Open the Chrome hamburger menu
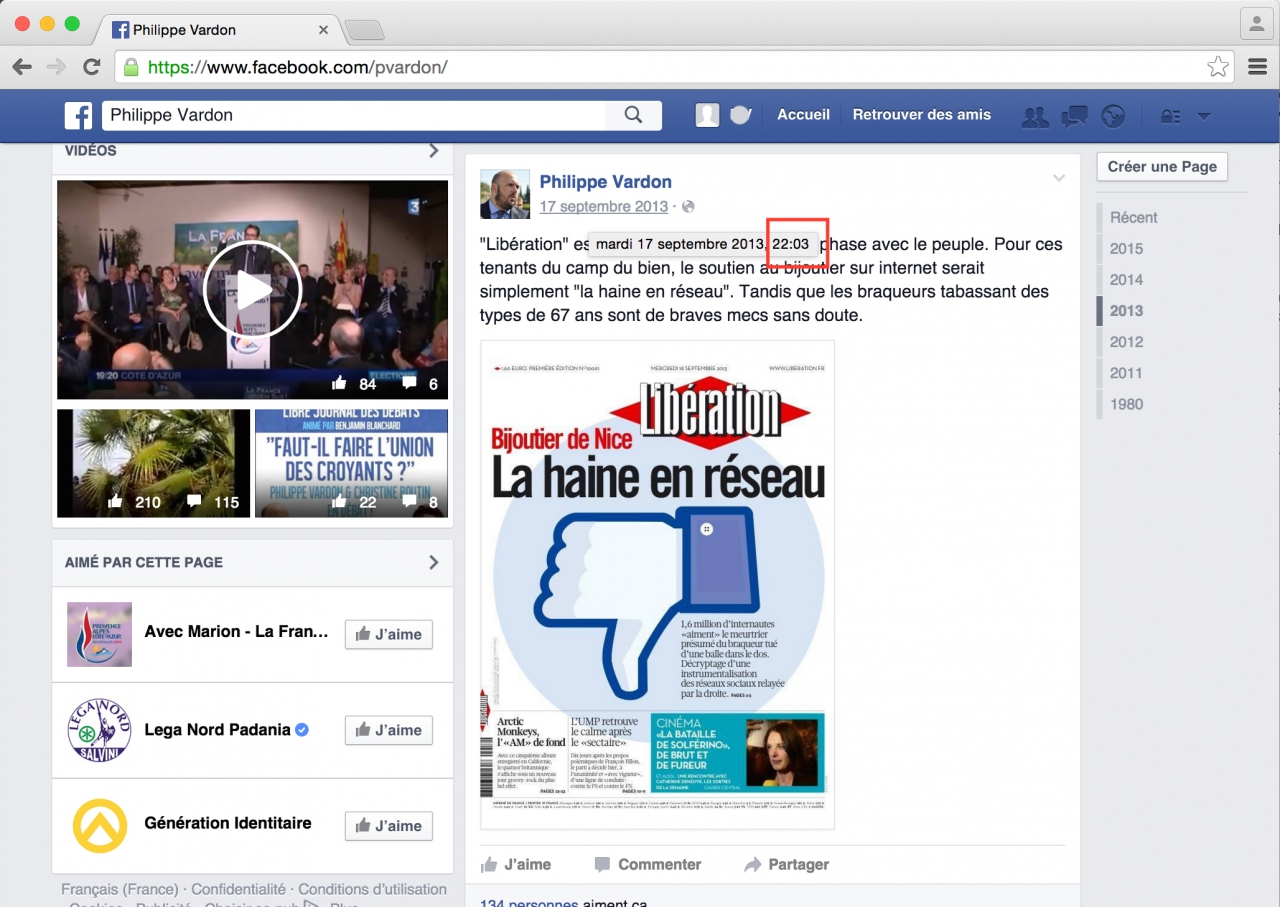The height and width of the screenshot is (907, 1280). coord(1257,67)
